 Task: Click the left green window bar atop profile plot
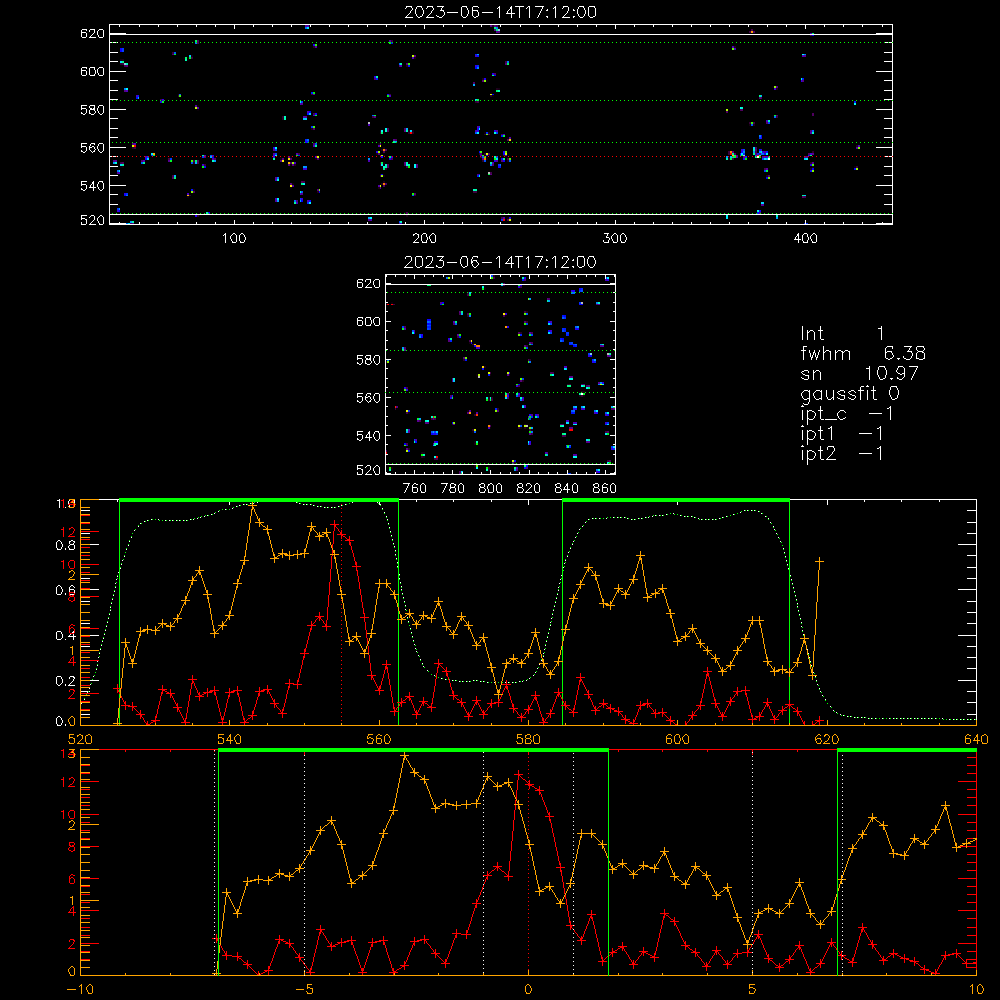259,501
